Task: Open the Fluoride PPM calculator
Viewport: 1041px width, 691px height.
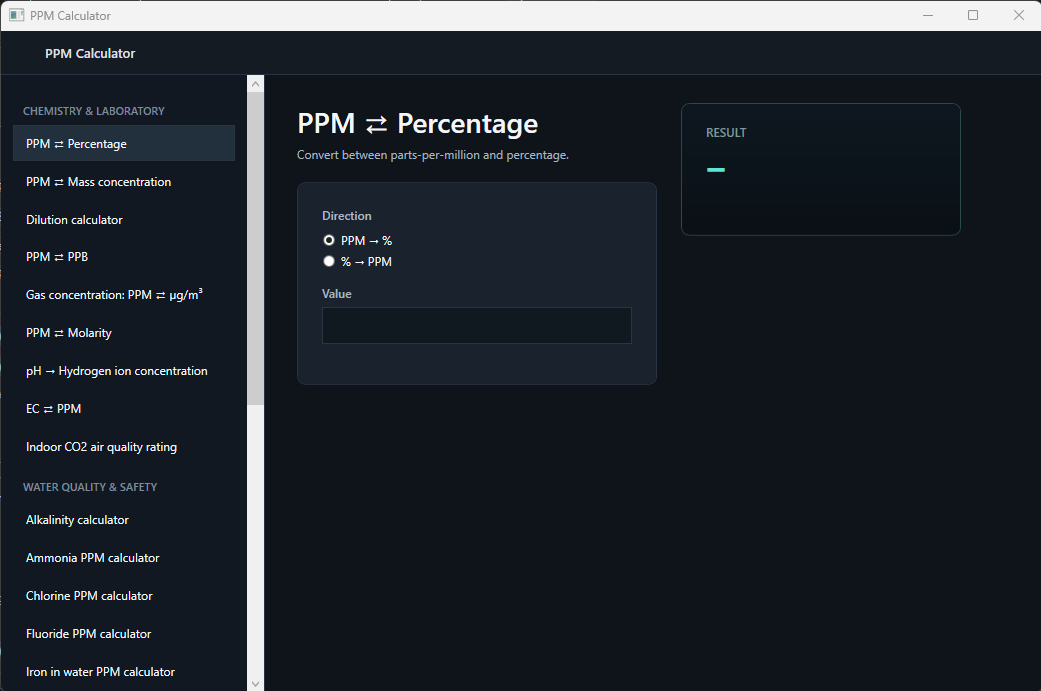Action: tap(123, 634)
